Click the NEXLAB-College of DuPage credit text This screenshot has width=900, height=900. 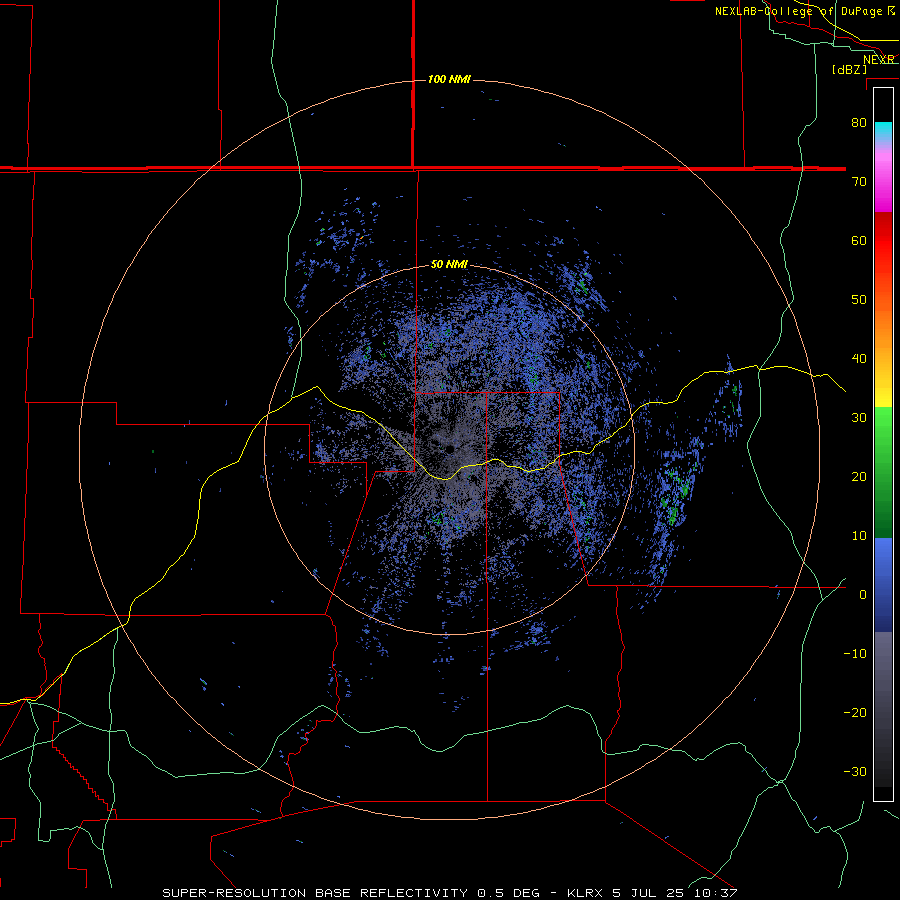pos(800,11)
